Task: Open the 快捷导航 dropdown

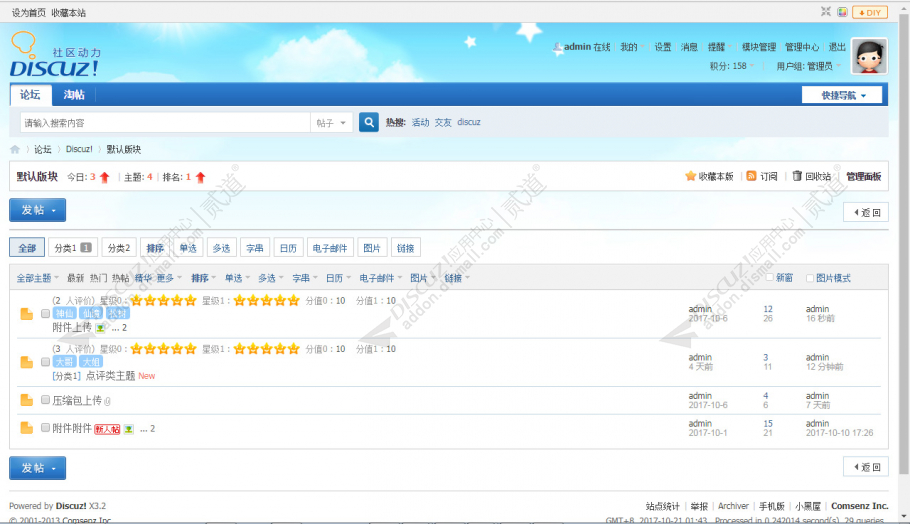Action: click(842, 95)
